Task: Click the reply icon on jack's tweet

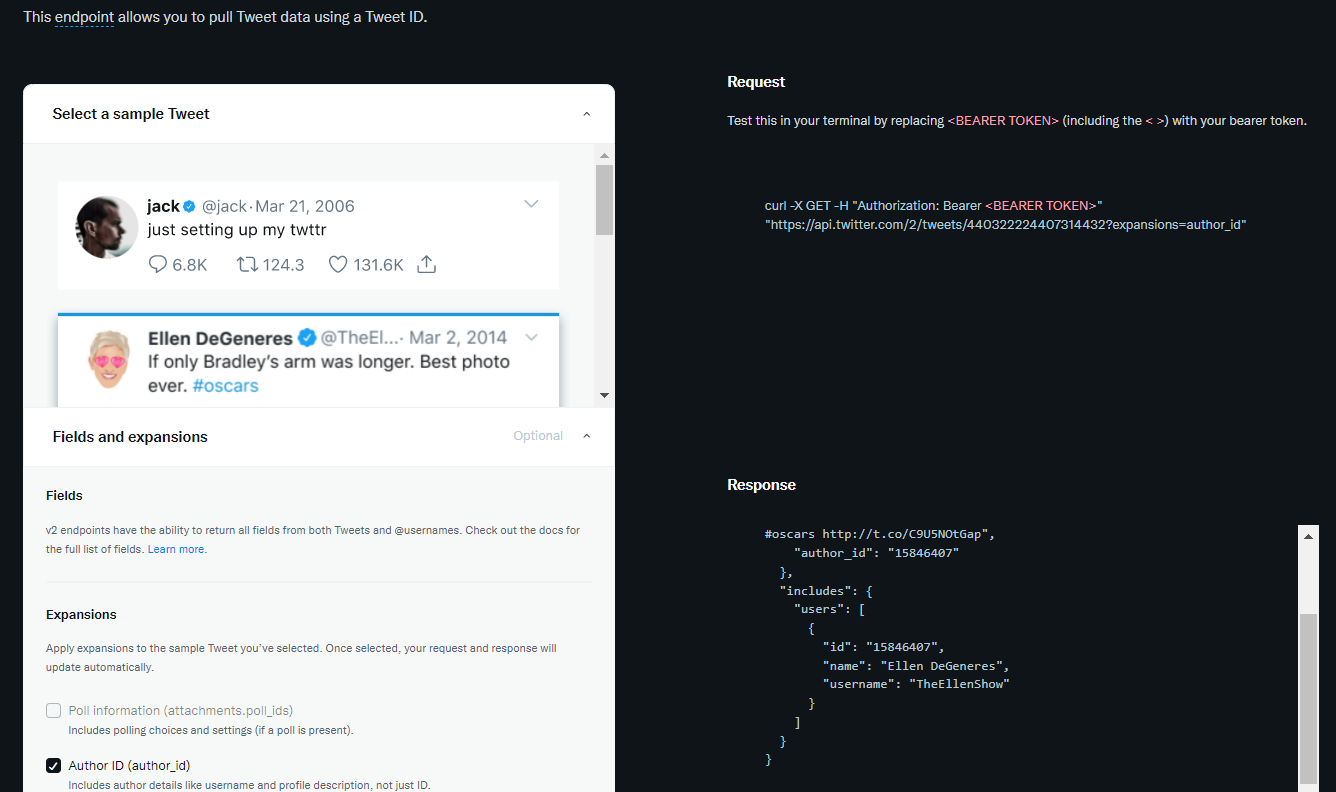Action: [x=158, y=264]
